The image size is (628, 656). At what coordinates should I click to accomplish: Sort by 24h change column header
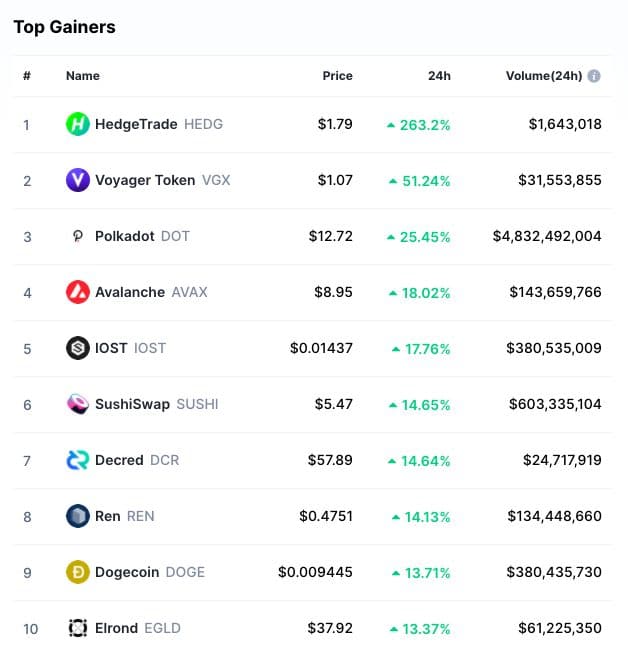point(437,76)
